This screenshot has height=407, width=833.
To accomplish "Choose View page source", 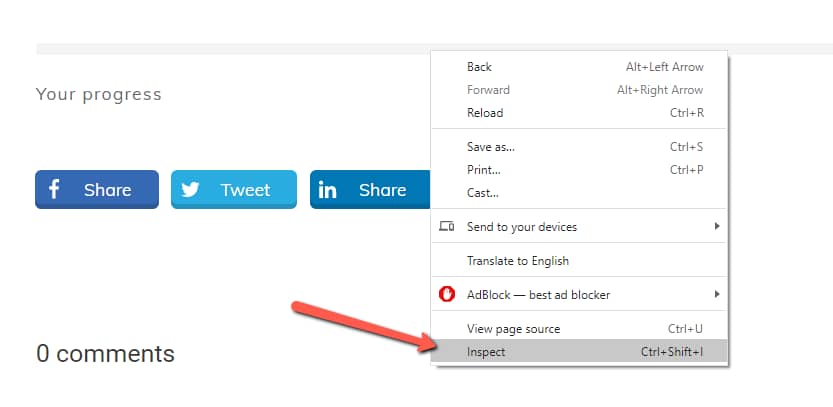I will pos(513,329).
